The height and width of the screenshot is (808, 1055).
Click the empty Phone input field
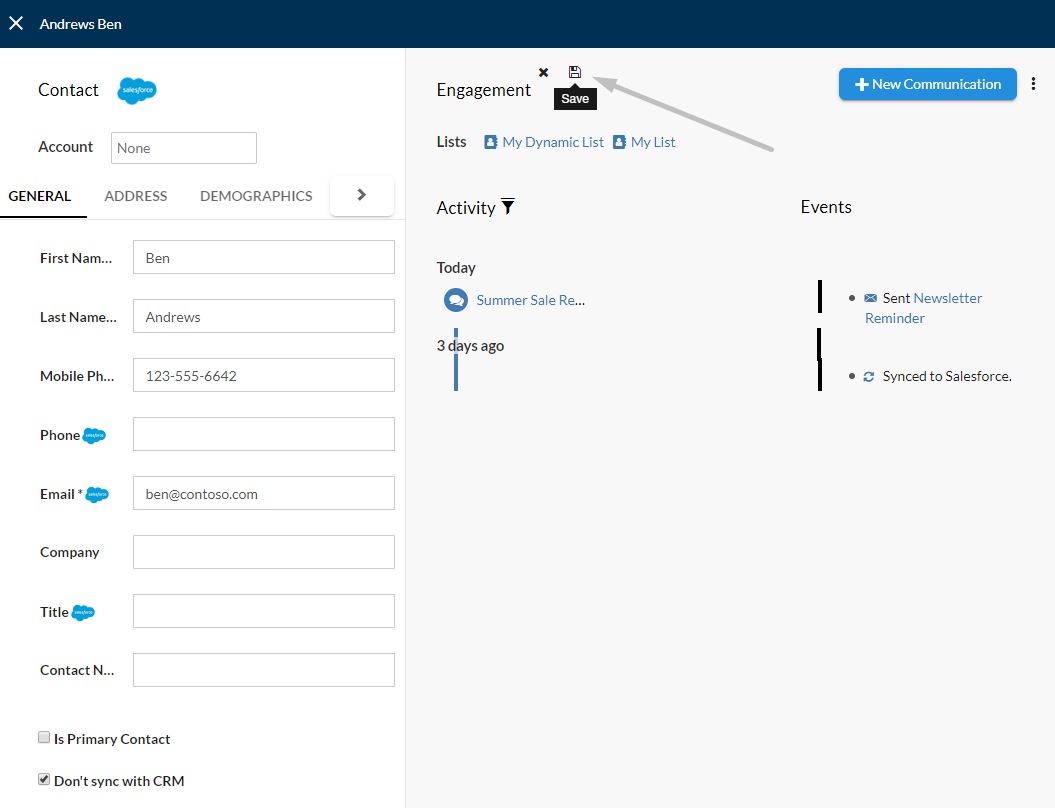(x=264, y=434)
